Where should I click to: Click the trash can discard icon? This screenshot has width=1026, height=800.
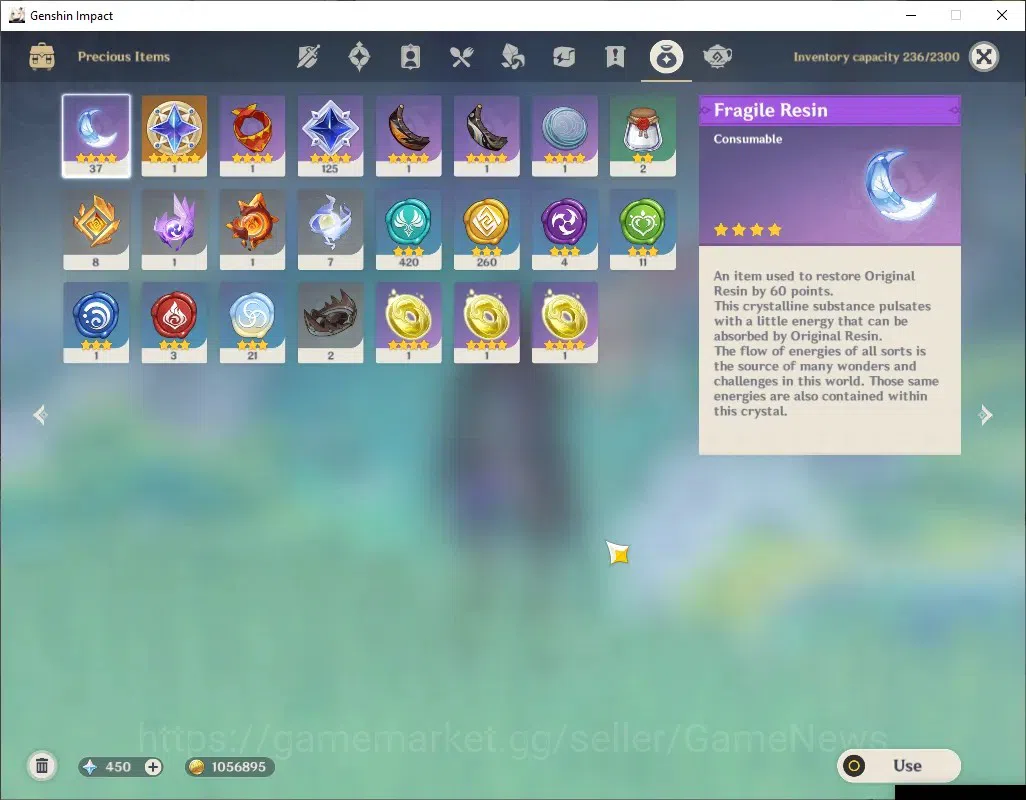[42, 766]
